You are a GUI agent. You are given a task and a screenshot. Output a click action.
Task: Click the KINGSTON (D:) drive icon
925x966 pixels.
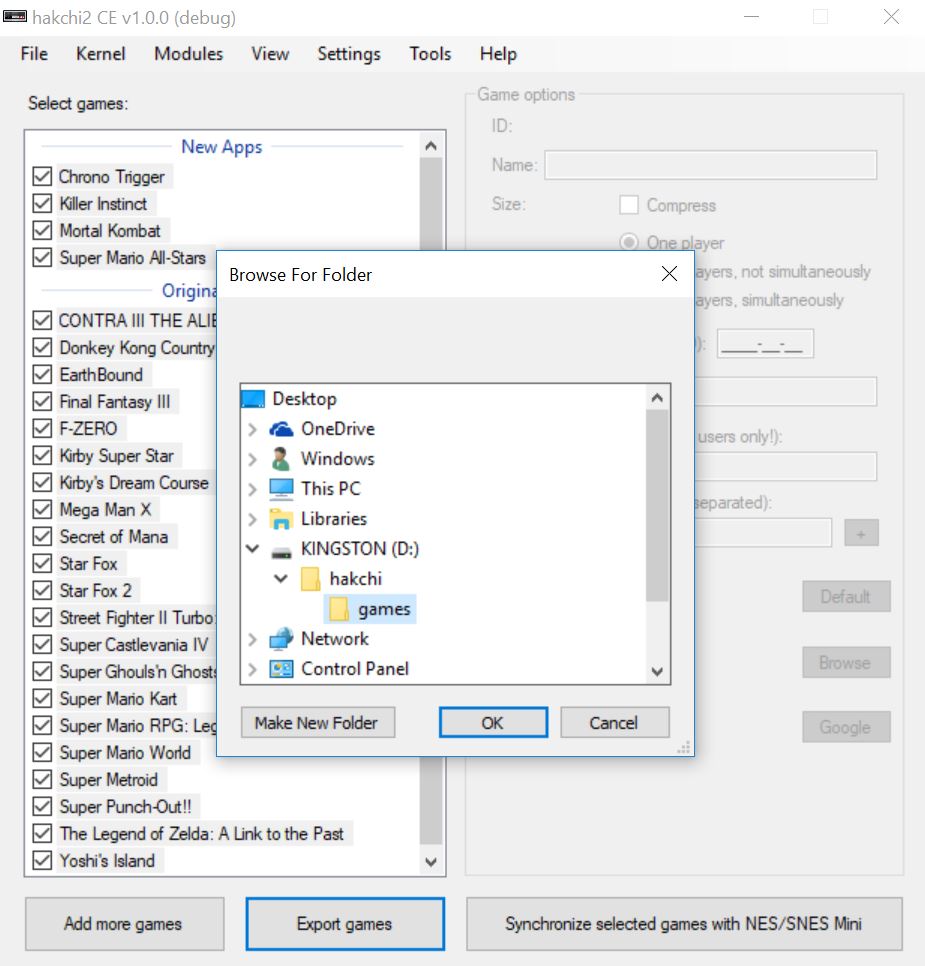[281, 552]
